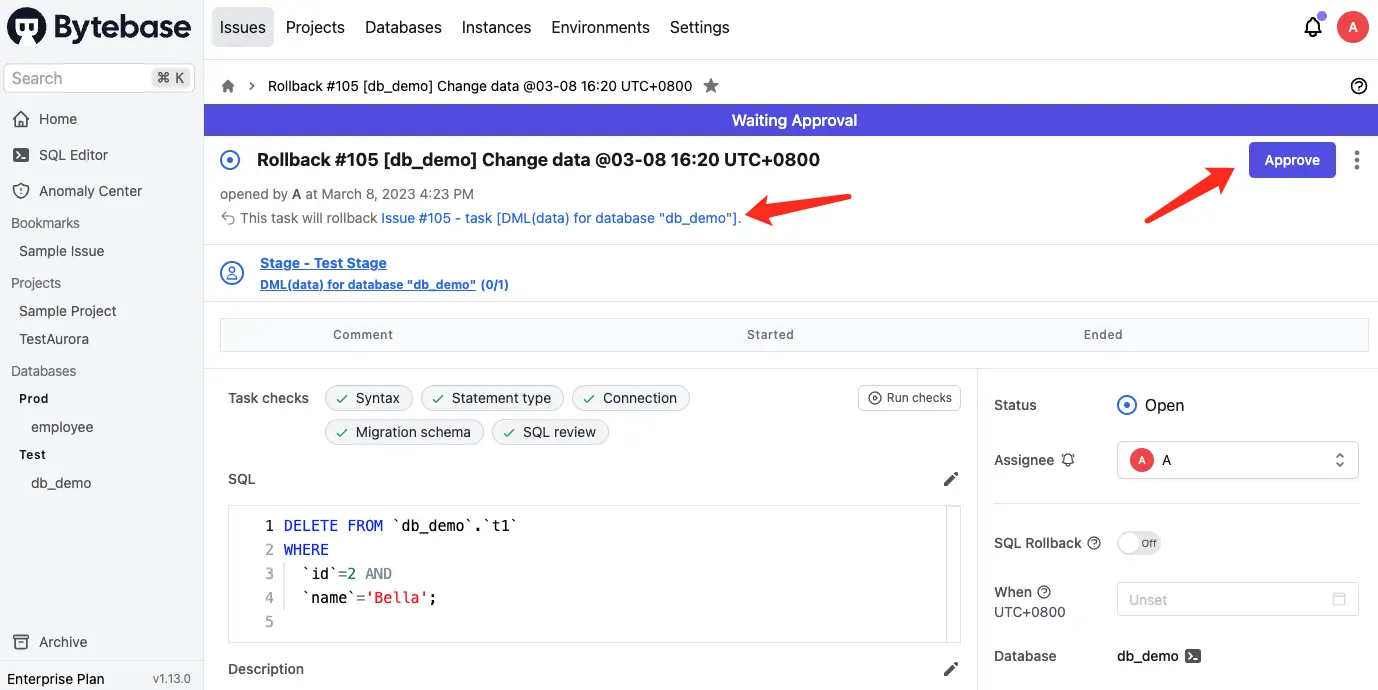This screenshot has height=690, width=1378.
Task: Star this issue as a bookmark
Action: [711, 86]
